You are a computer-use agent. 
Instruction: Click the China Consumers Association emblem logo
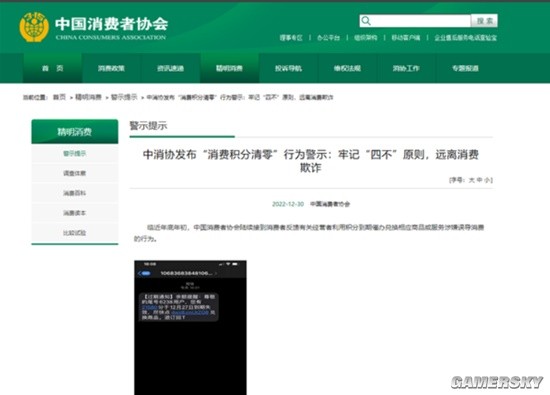[34, 27]
